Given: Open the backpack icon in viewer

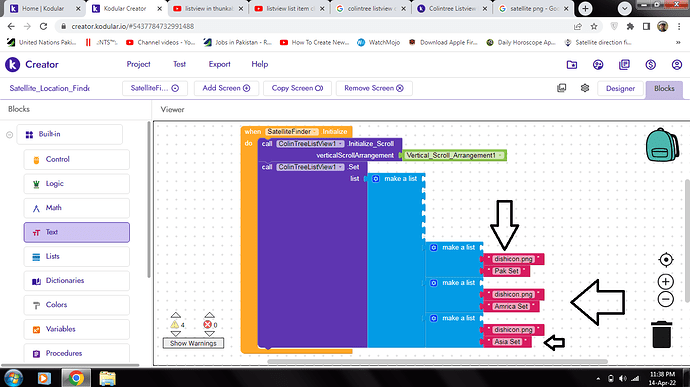Looking at the screenshot, I should pos(662,145).
